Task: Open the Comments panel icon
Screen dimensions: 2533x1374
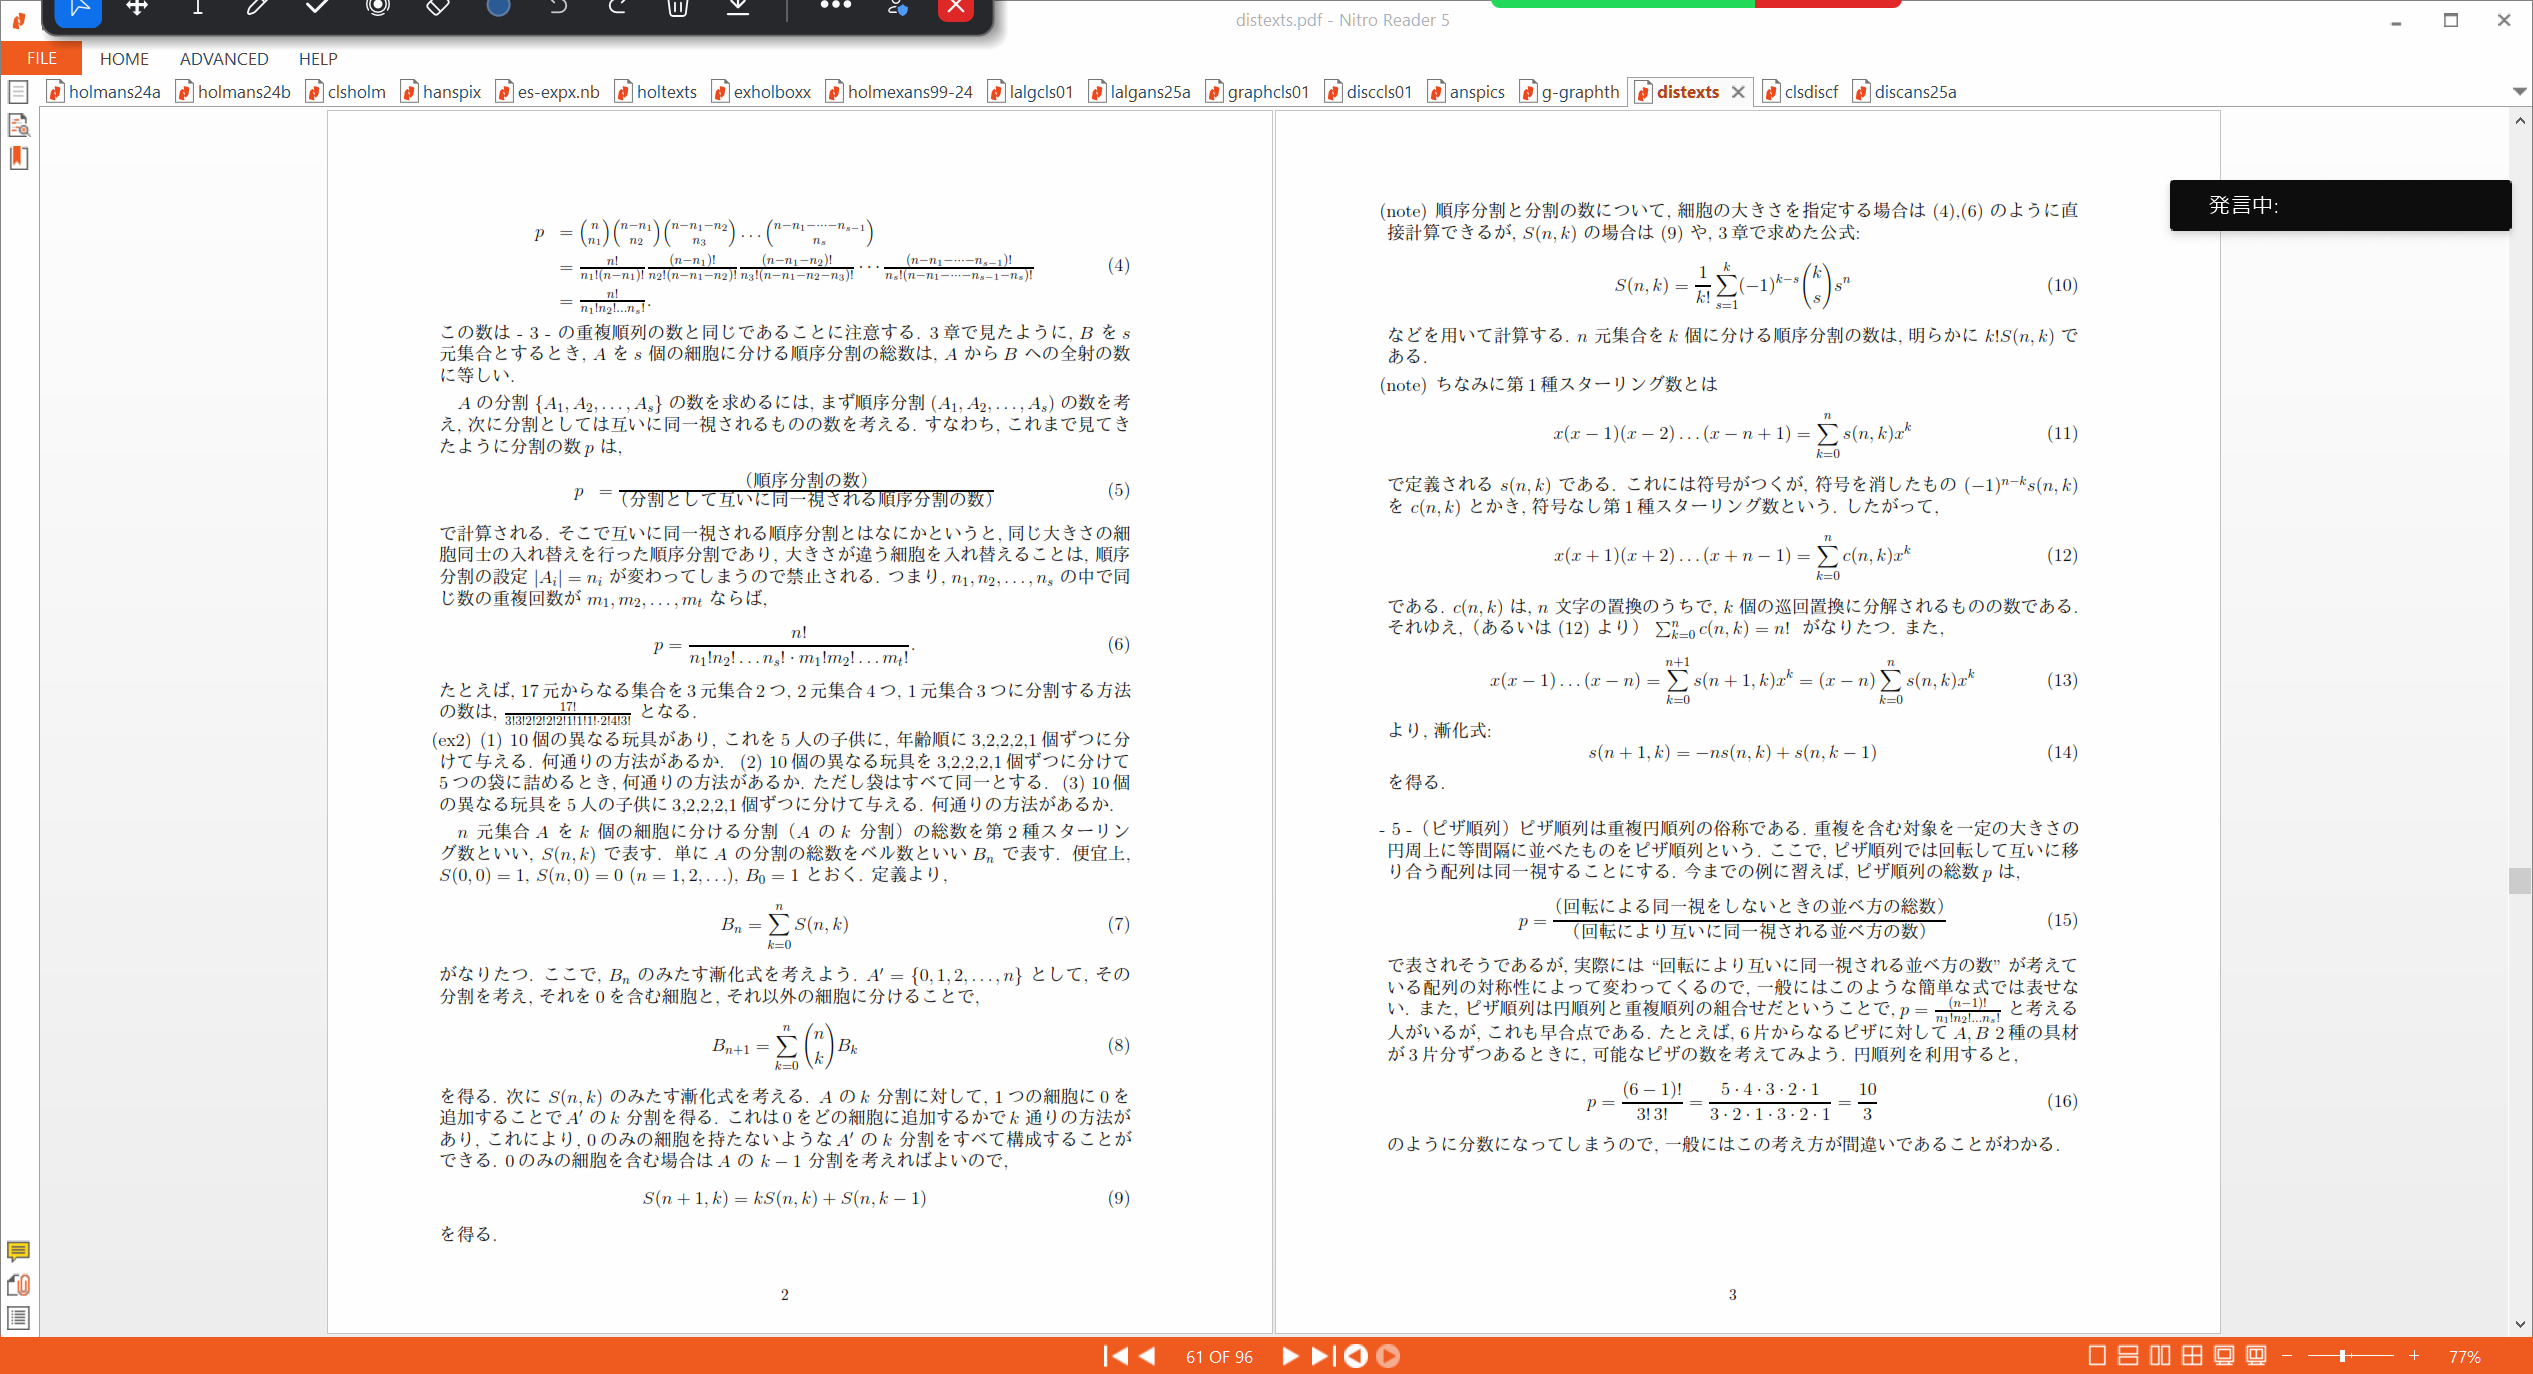Action: click(x=18, y=1251)
